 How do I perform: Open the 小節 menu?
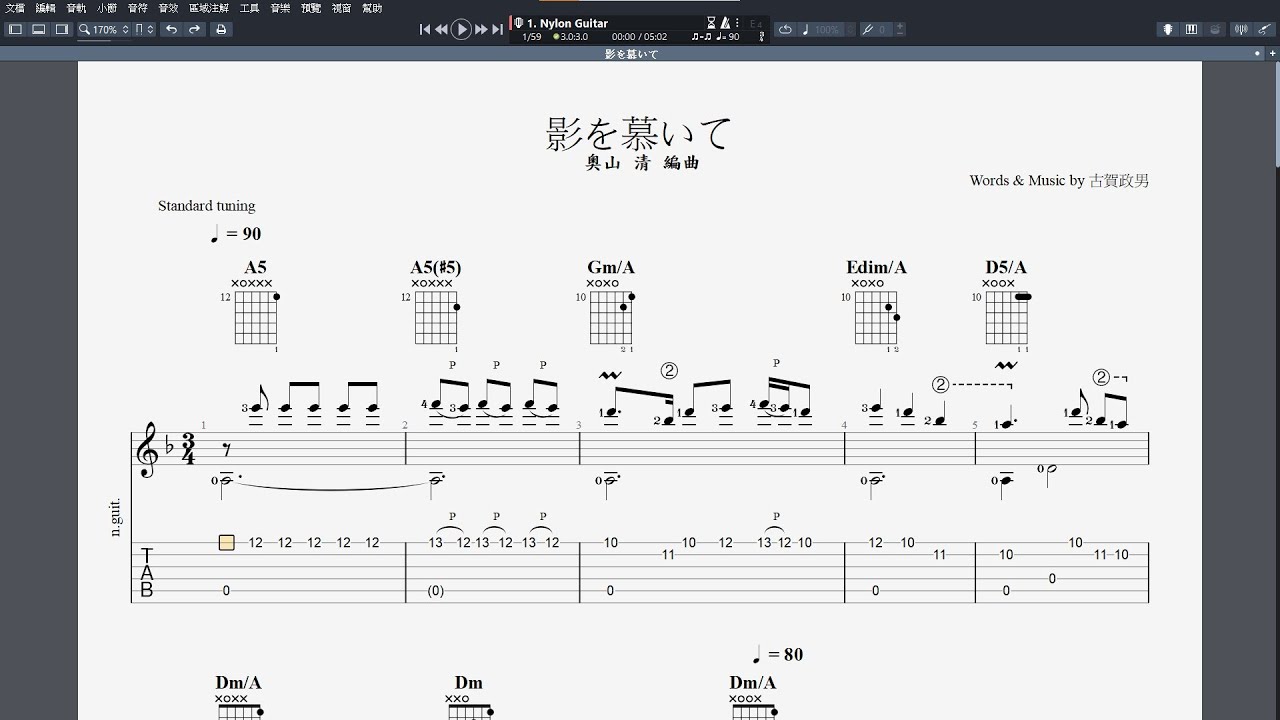point(106,8)
